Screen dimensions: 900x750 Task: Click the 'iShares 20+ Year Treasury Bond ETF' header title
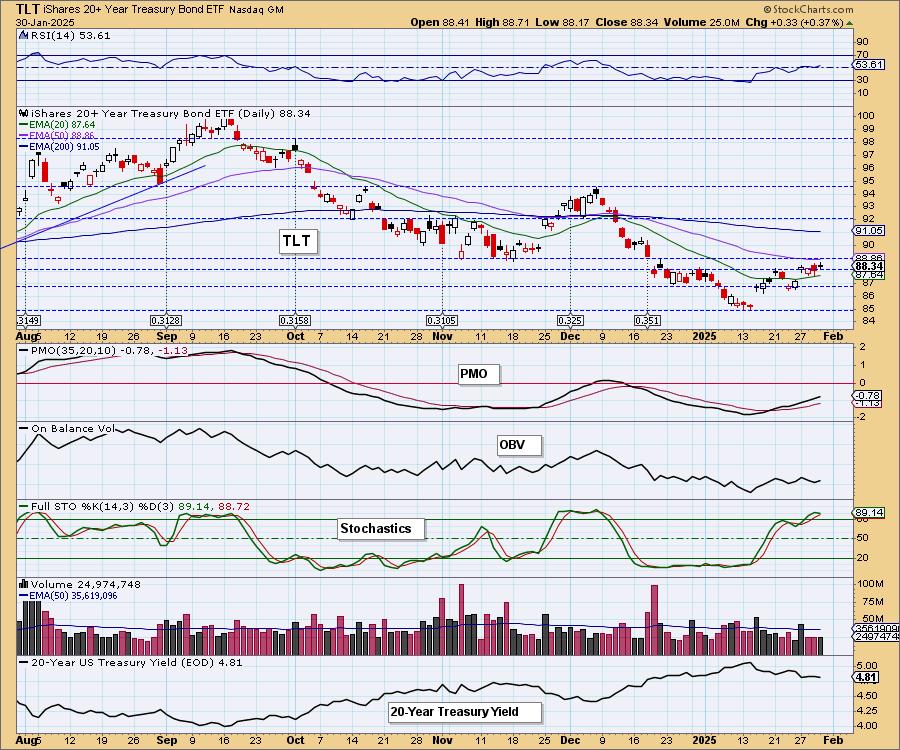135,10
